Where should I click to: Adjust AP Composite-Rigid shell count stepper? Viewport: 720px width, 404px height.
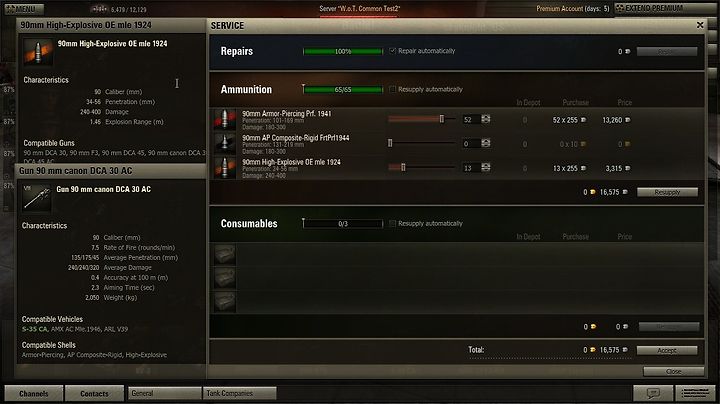485,144
